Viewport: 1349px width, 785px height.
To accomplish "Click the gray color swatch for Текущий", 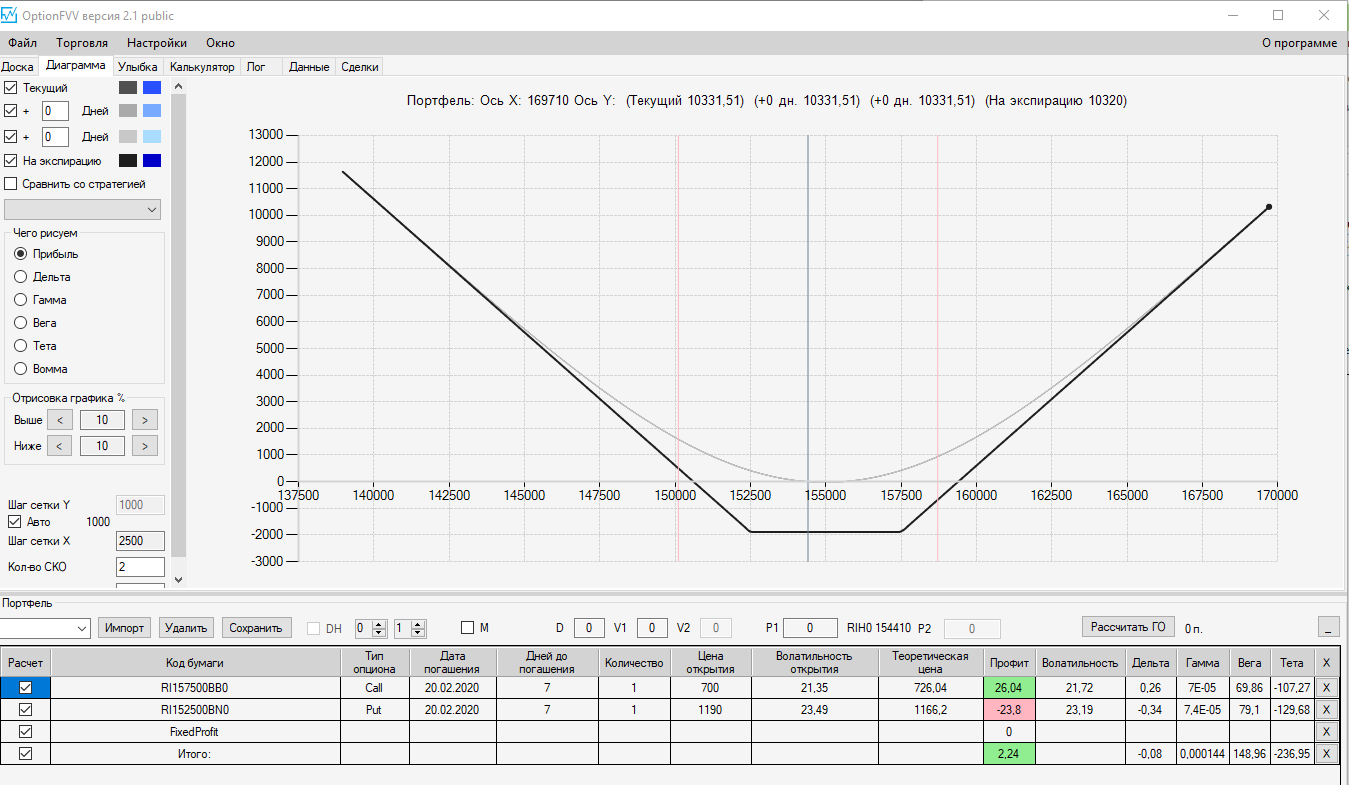I will click(128, 88).
